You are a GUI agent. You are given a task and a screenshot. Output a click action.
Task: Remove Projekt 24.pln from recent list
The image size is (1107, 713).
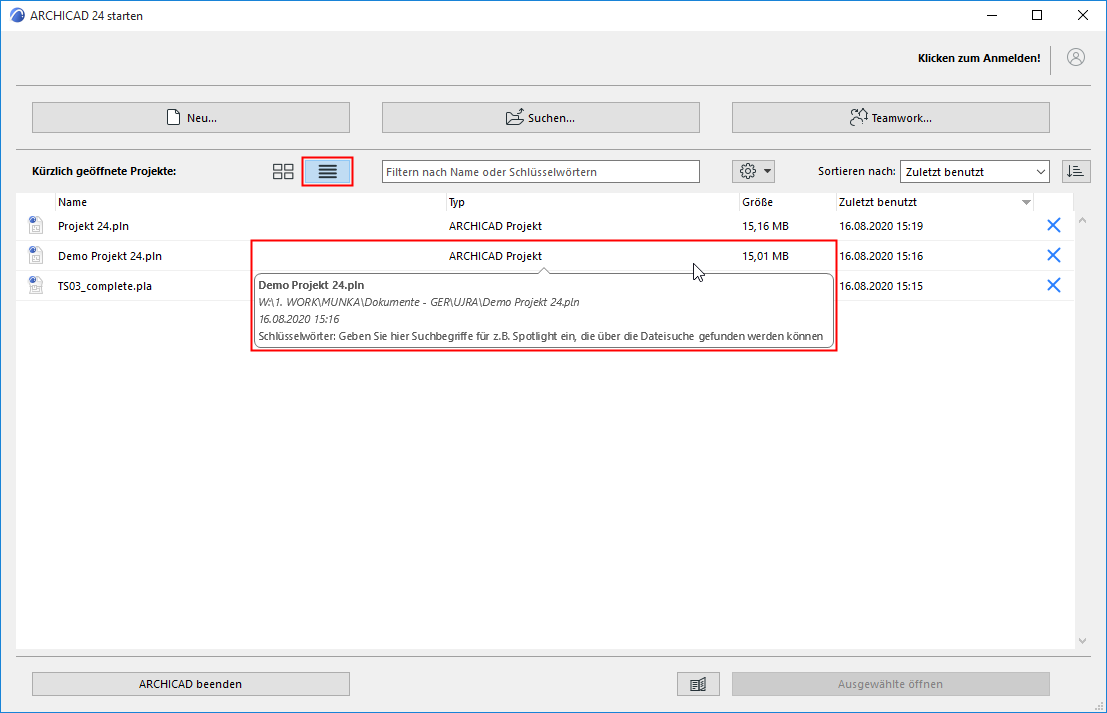1053,225
